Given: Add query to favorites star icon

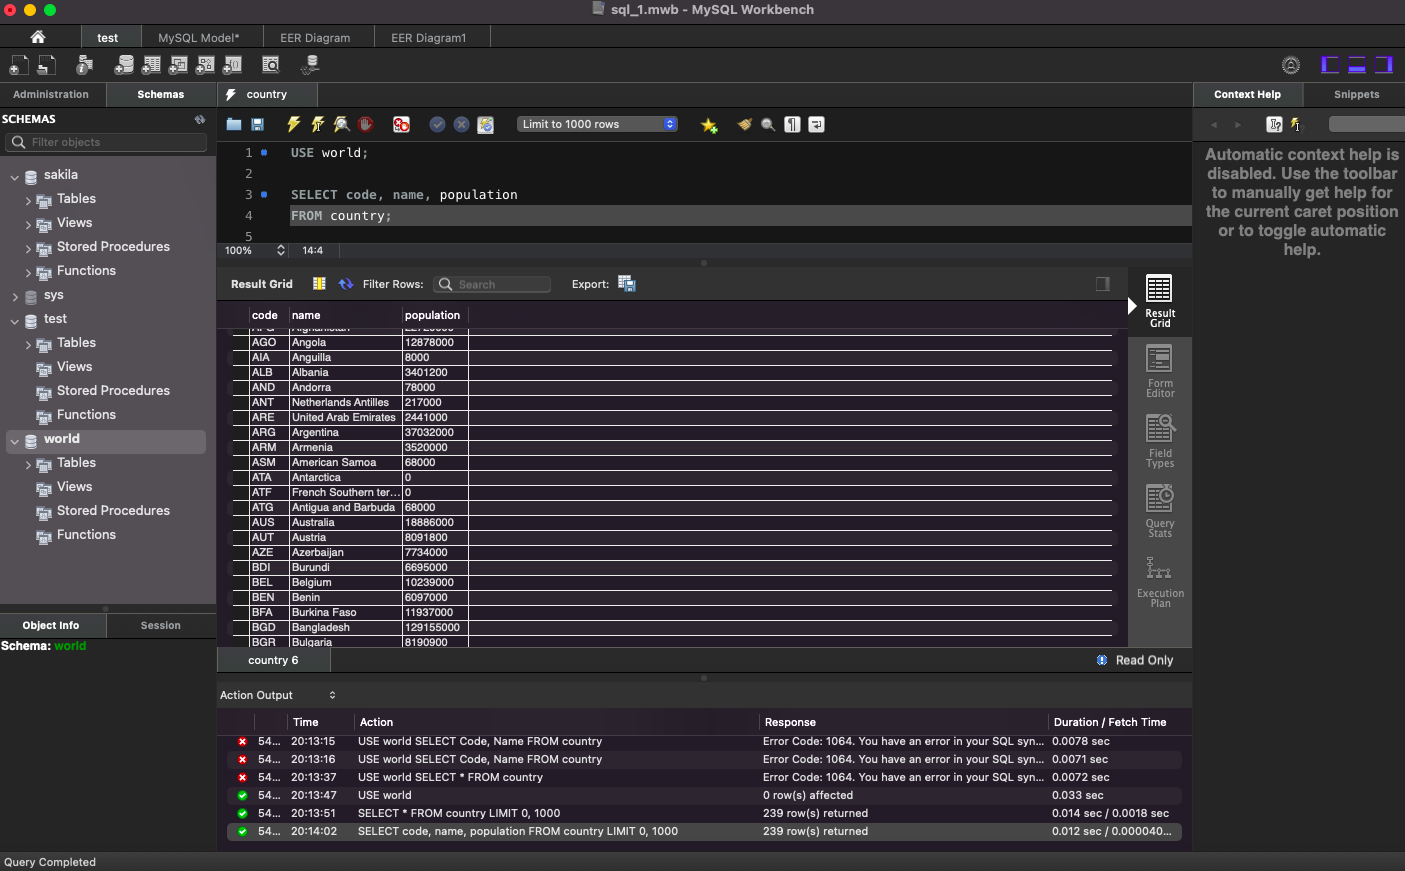Looking at the screenshot, I should tap(709, 125).
